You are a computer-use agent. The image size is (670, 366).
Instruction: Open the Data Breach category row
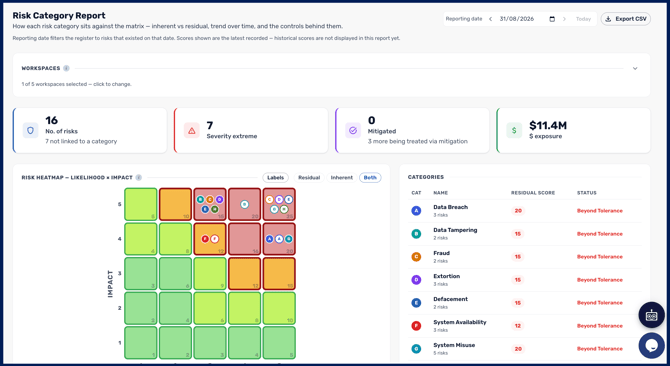coord(525,211)
